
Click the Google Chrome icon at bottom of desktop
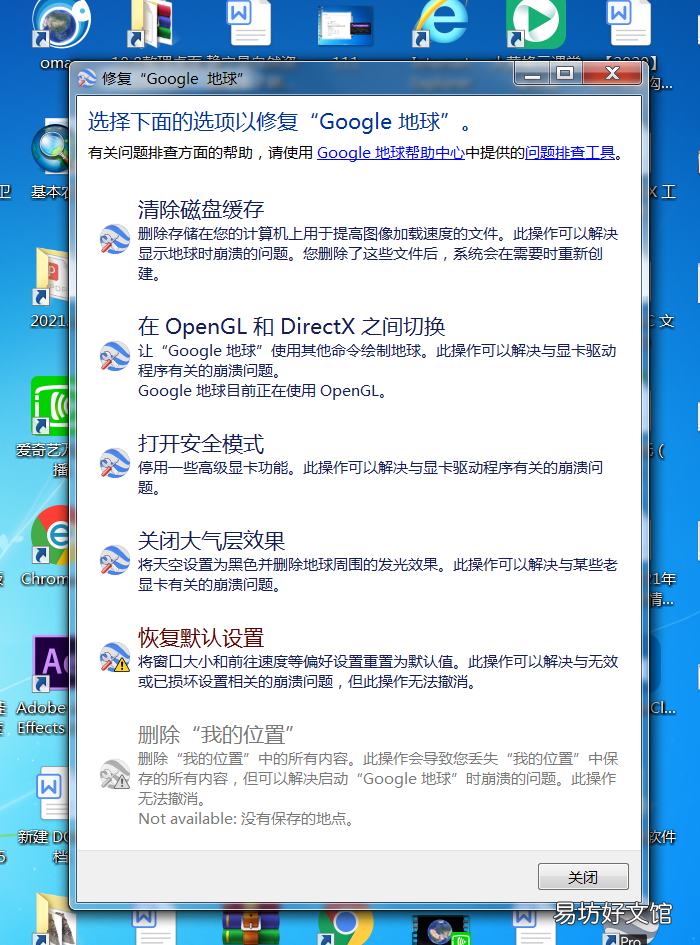[346, 926]
